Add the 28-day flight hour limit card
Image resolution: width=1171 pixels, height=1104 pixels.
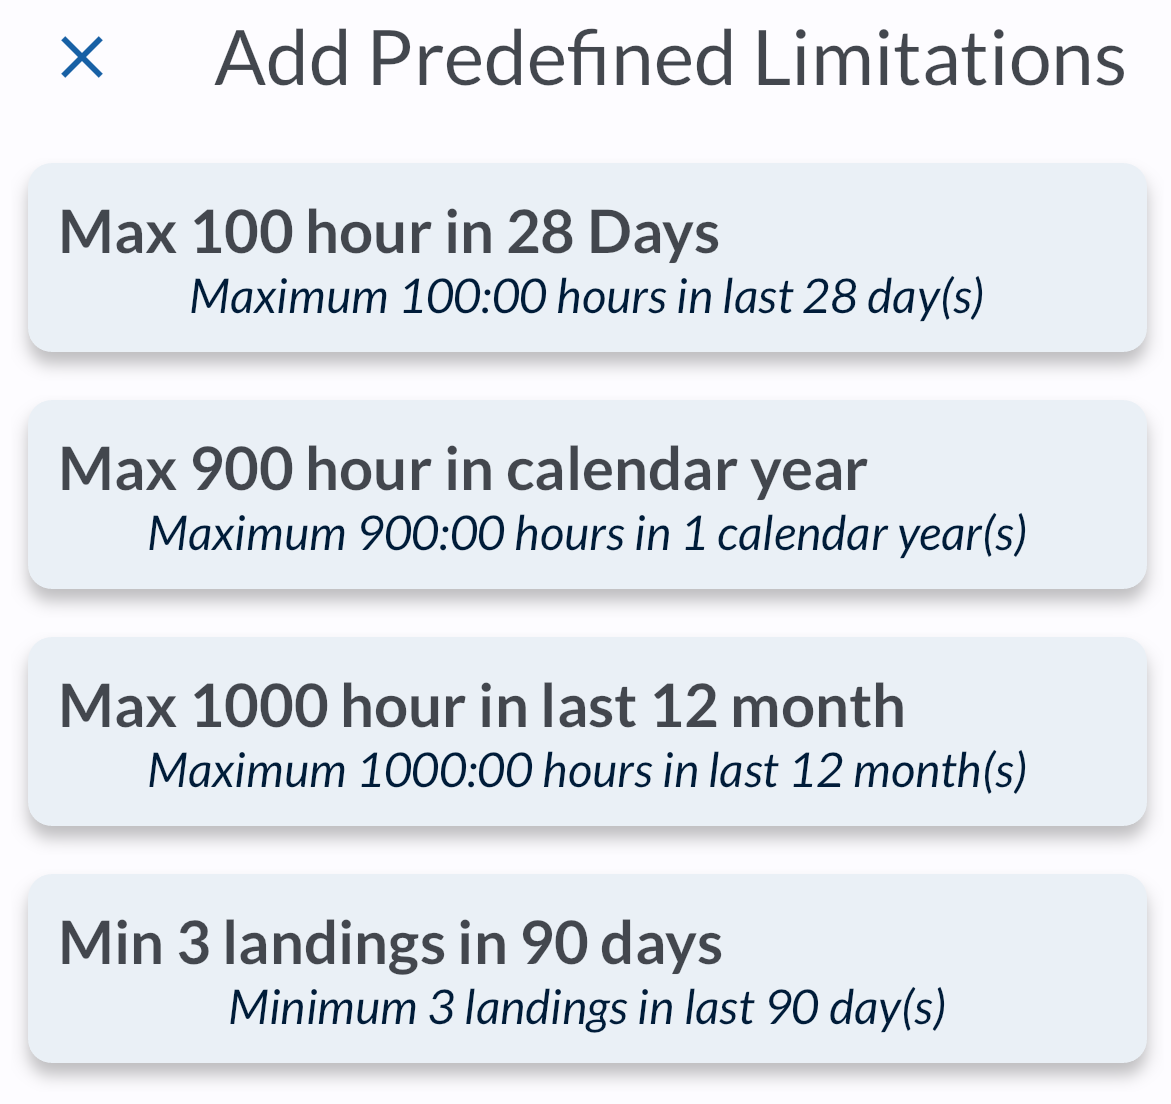(587, 258)
